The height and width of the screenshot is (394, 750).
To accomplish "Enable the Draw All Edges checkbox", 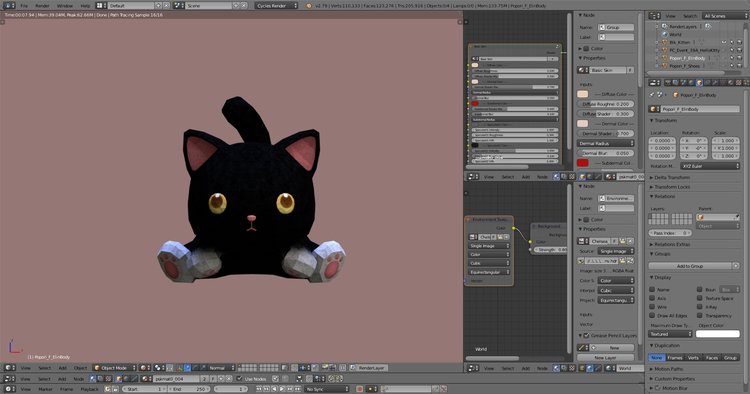I will (x=652, y=316).
